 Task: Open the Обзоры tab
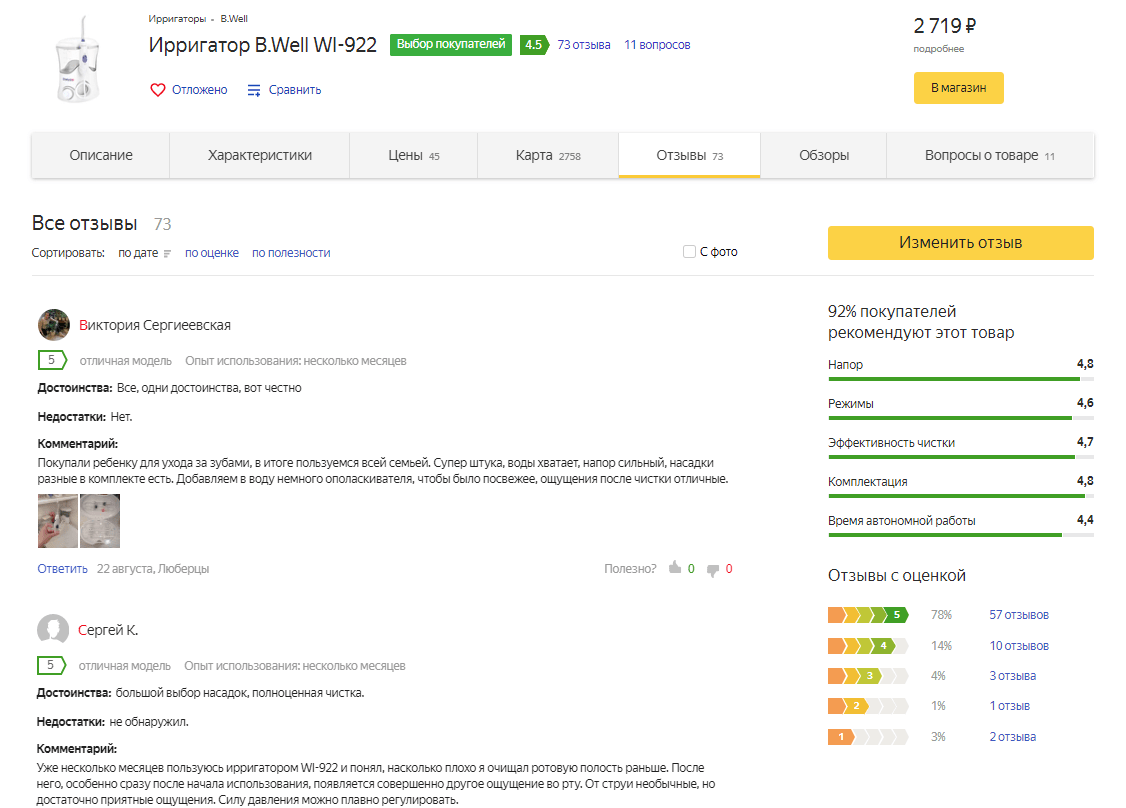[824, 155]
